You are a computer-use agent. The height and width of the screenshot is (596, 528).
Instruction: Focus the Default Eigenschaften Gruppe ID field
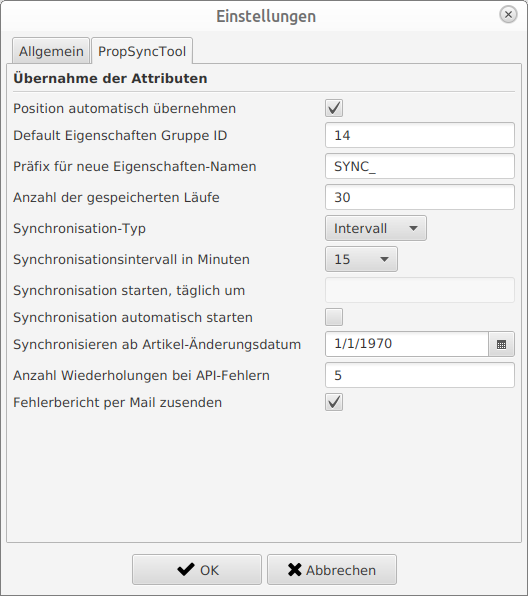[x=420, y=135]
